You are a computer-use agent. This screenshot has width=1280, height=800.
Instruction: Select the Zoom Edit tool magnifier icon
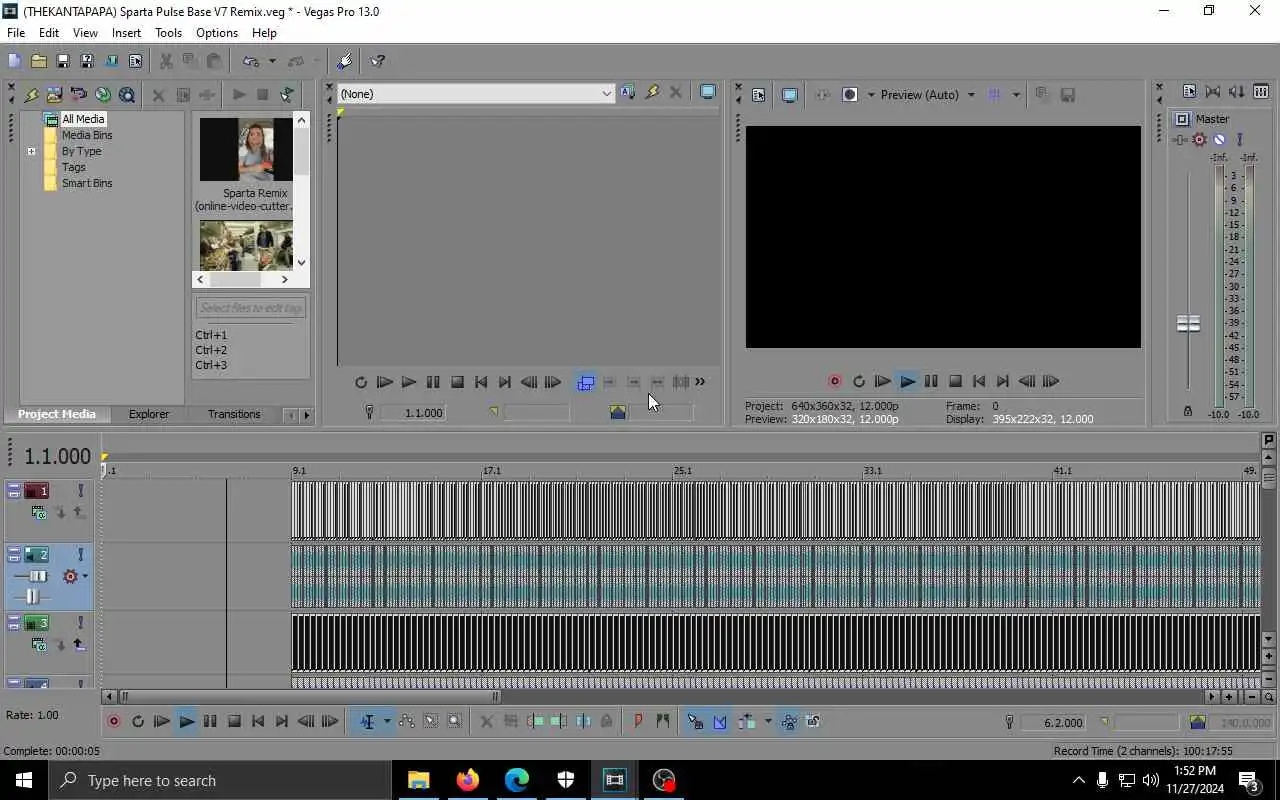(455, 722)
